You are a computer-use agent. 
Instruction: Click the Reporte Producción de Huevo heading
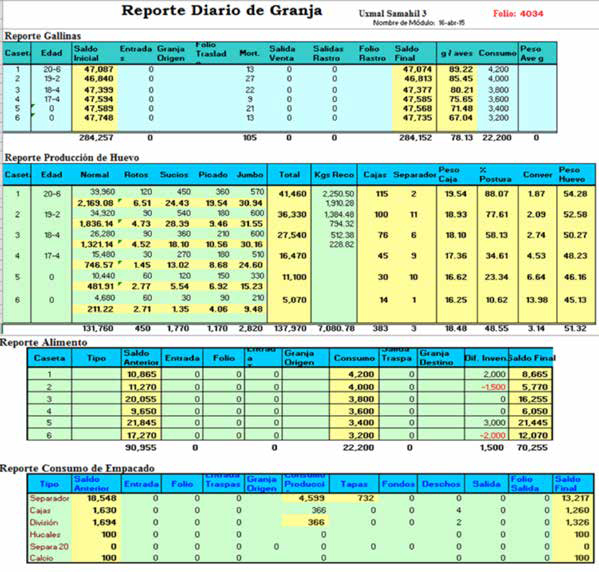pyautogui.click(x=72, y=158)
